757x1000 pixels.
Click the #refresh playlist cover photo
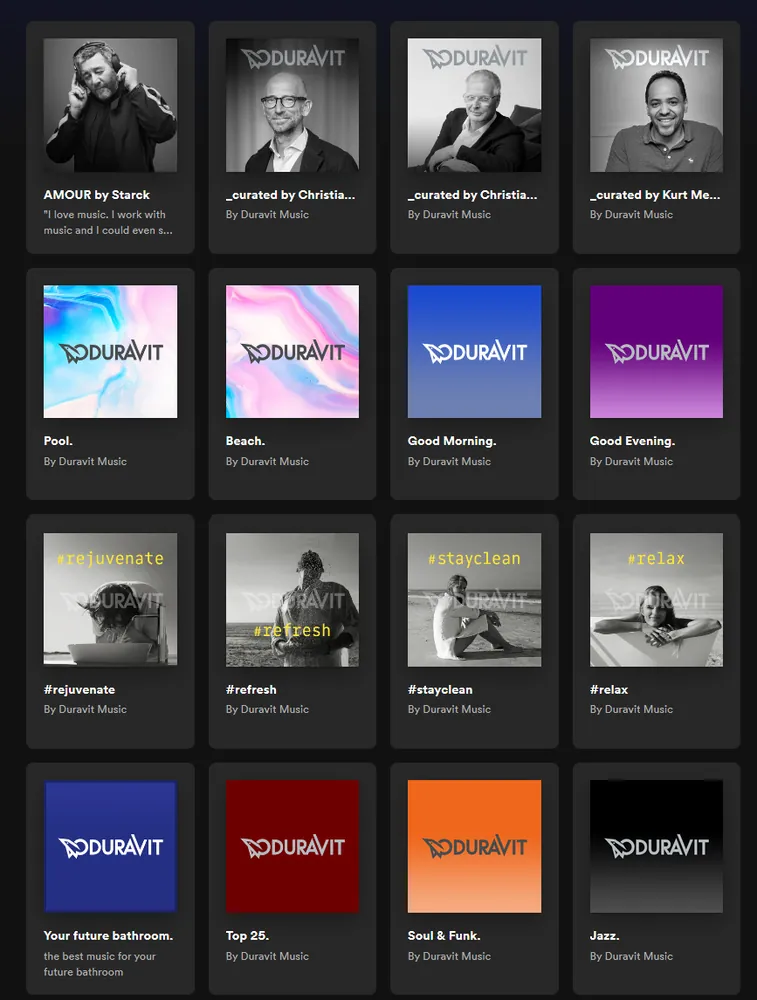coord(292,599)
